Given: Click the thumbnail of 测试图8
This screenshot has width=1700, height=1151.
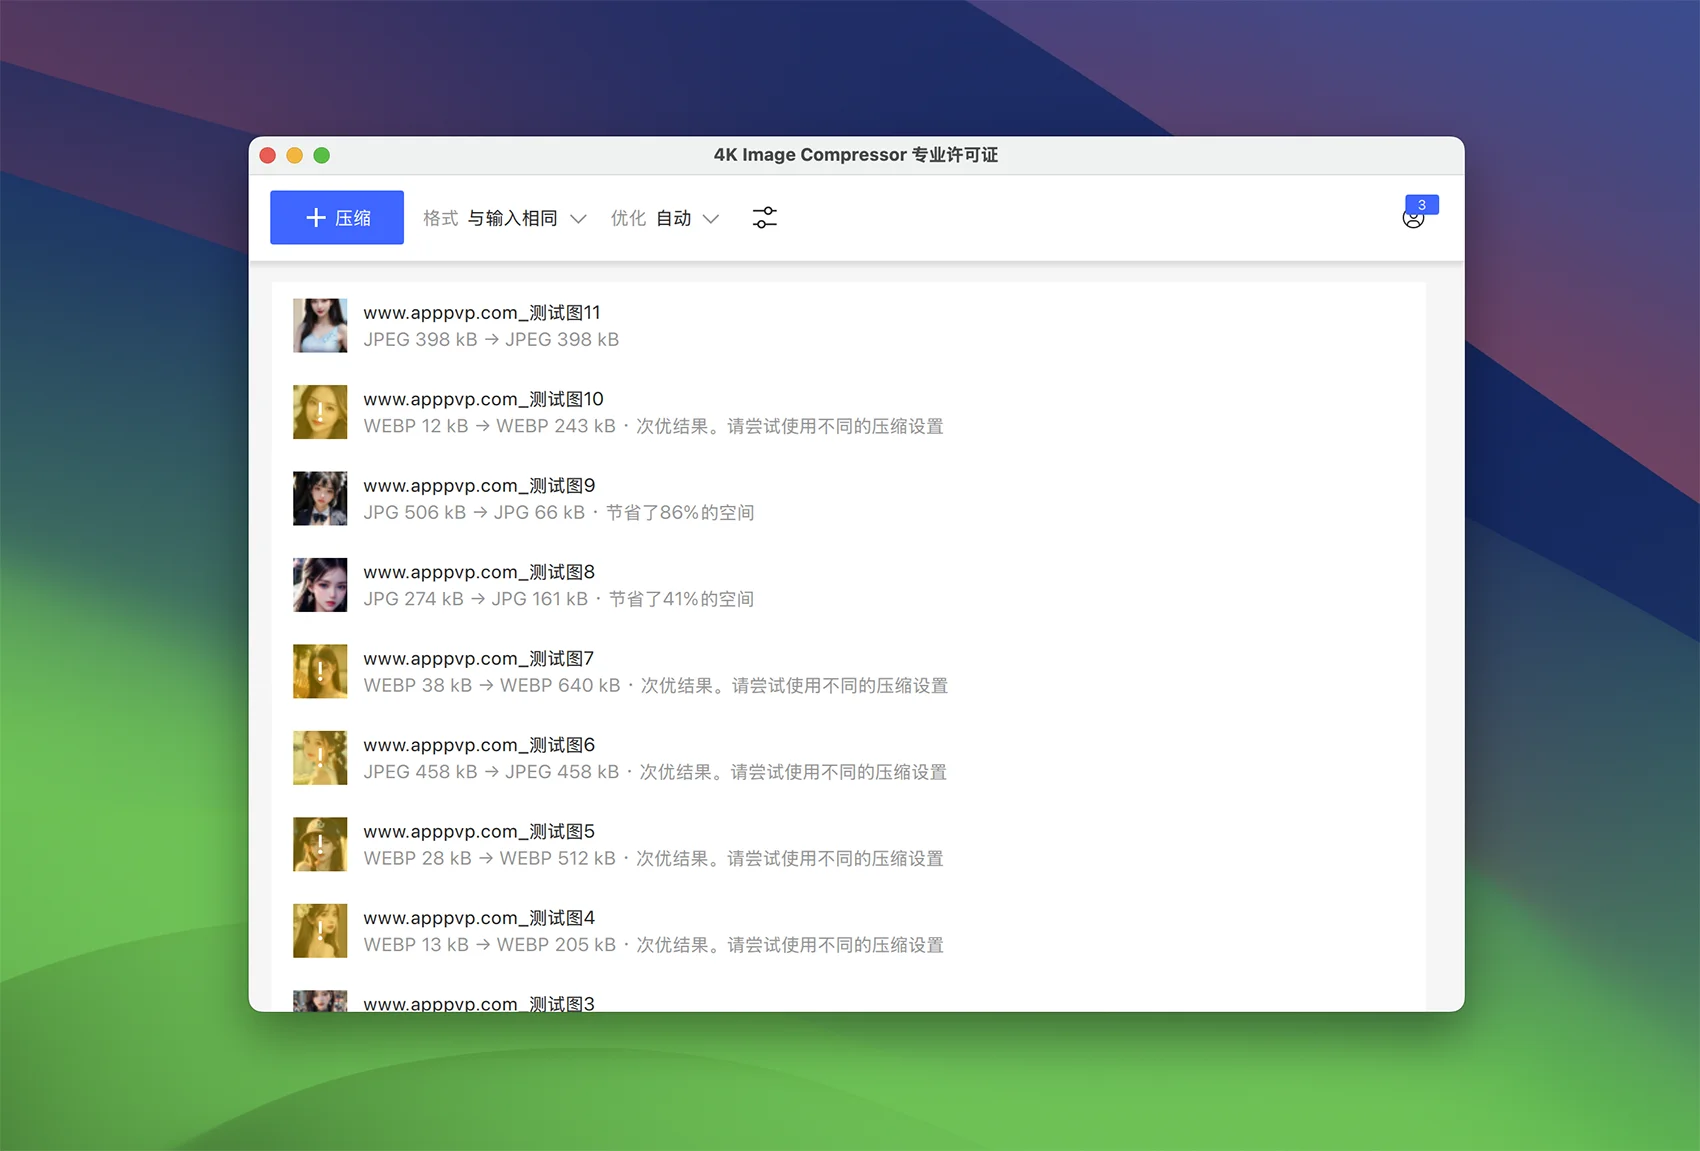Looking at the screenshot, I should [x=320, y=585].
